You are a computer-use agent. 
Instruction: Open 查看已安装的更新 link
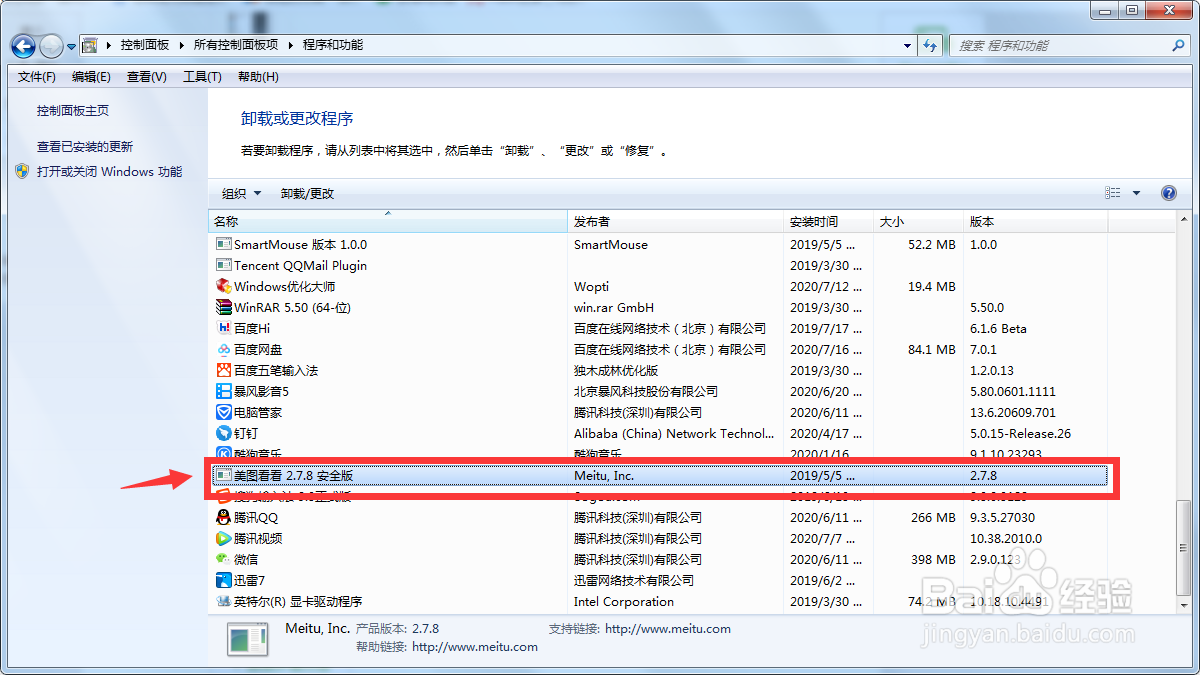(x=85, y=146)
